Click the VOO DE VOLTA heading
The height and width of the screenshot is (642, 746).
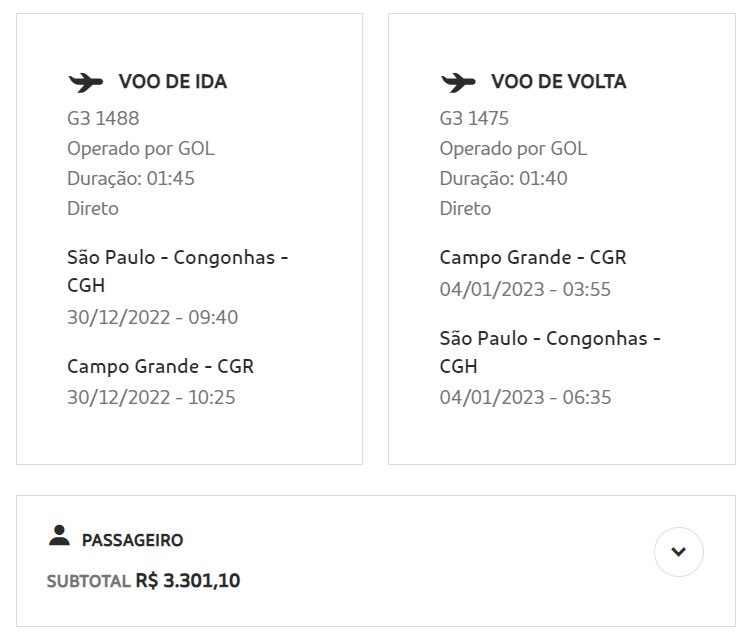[x=559, y=82]
